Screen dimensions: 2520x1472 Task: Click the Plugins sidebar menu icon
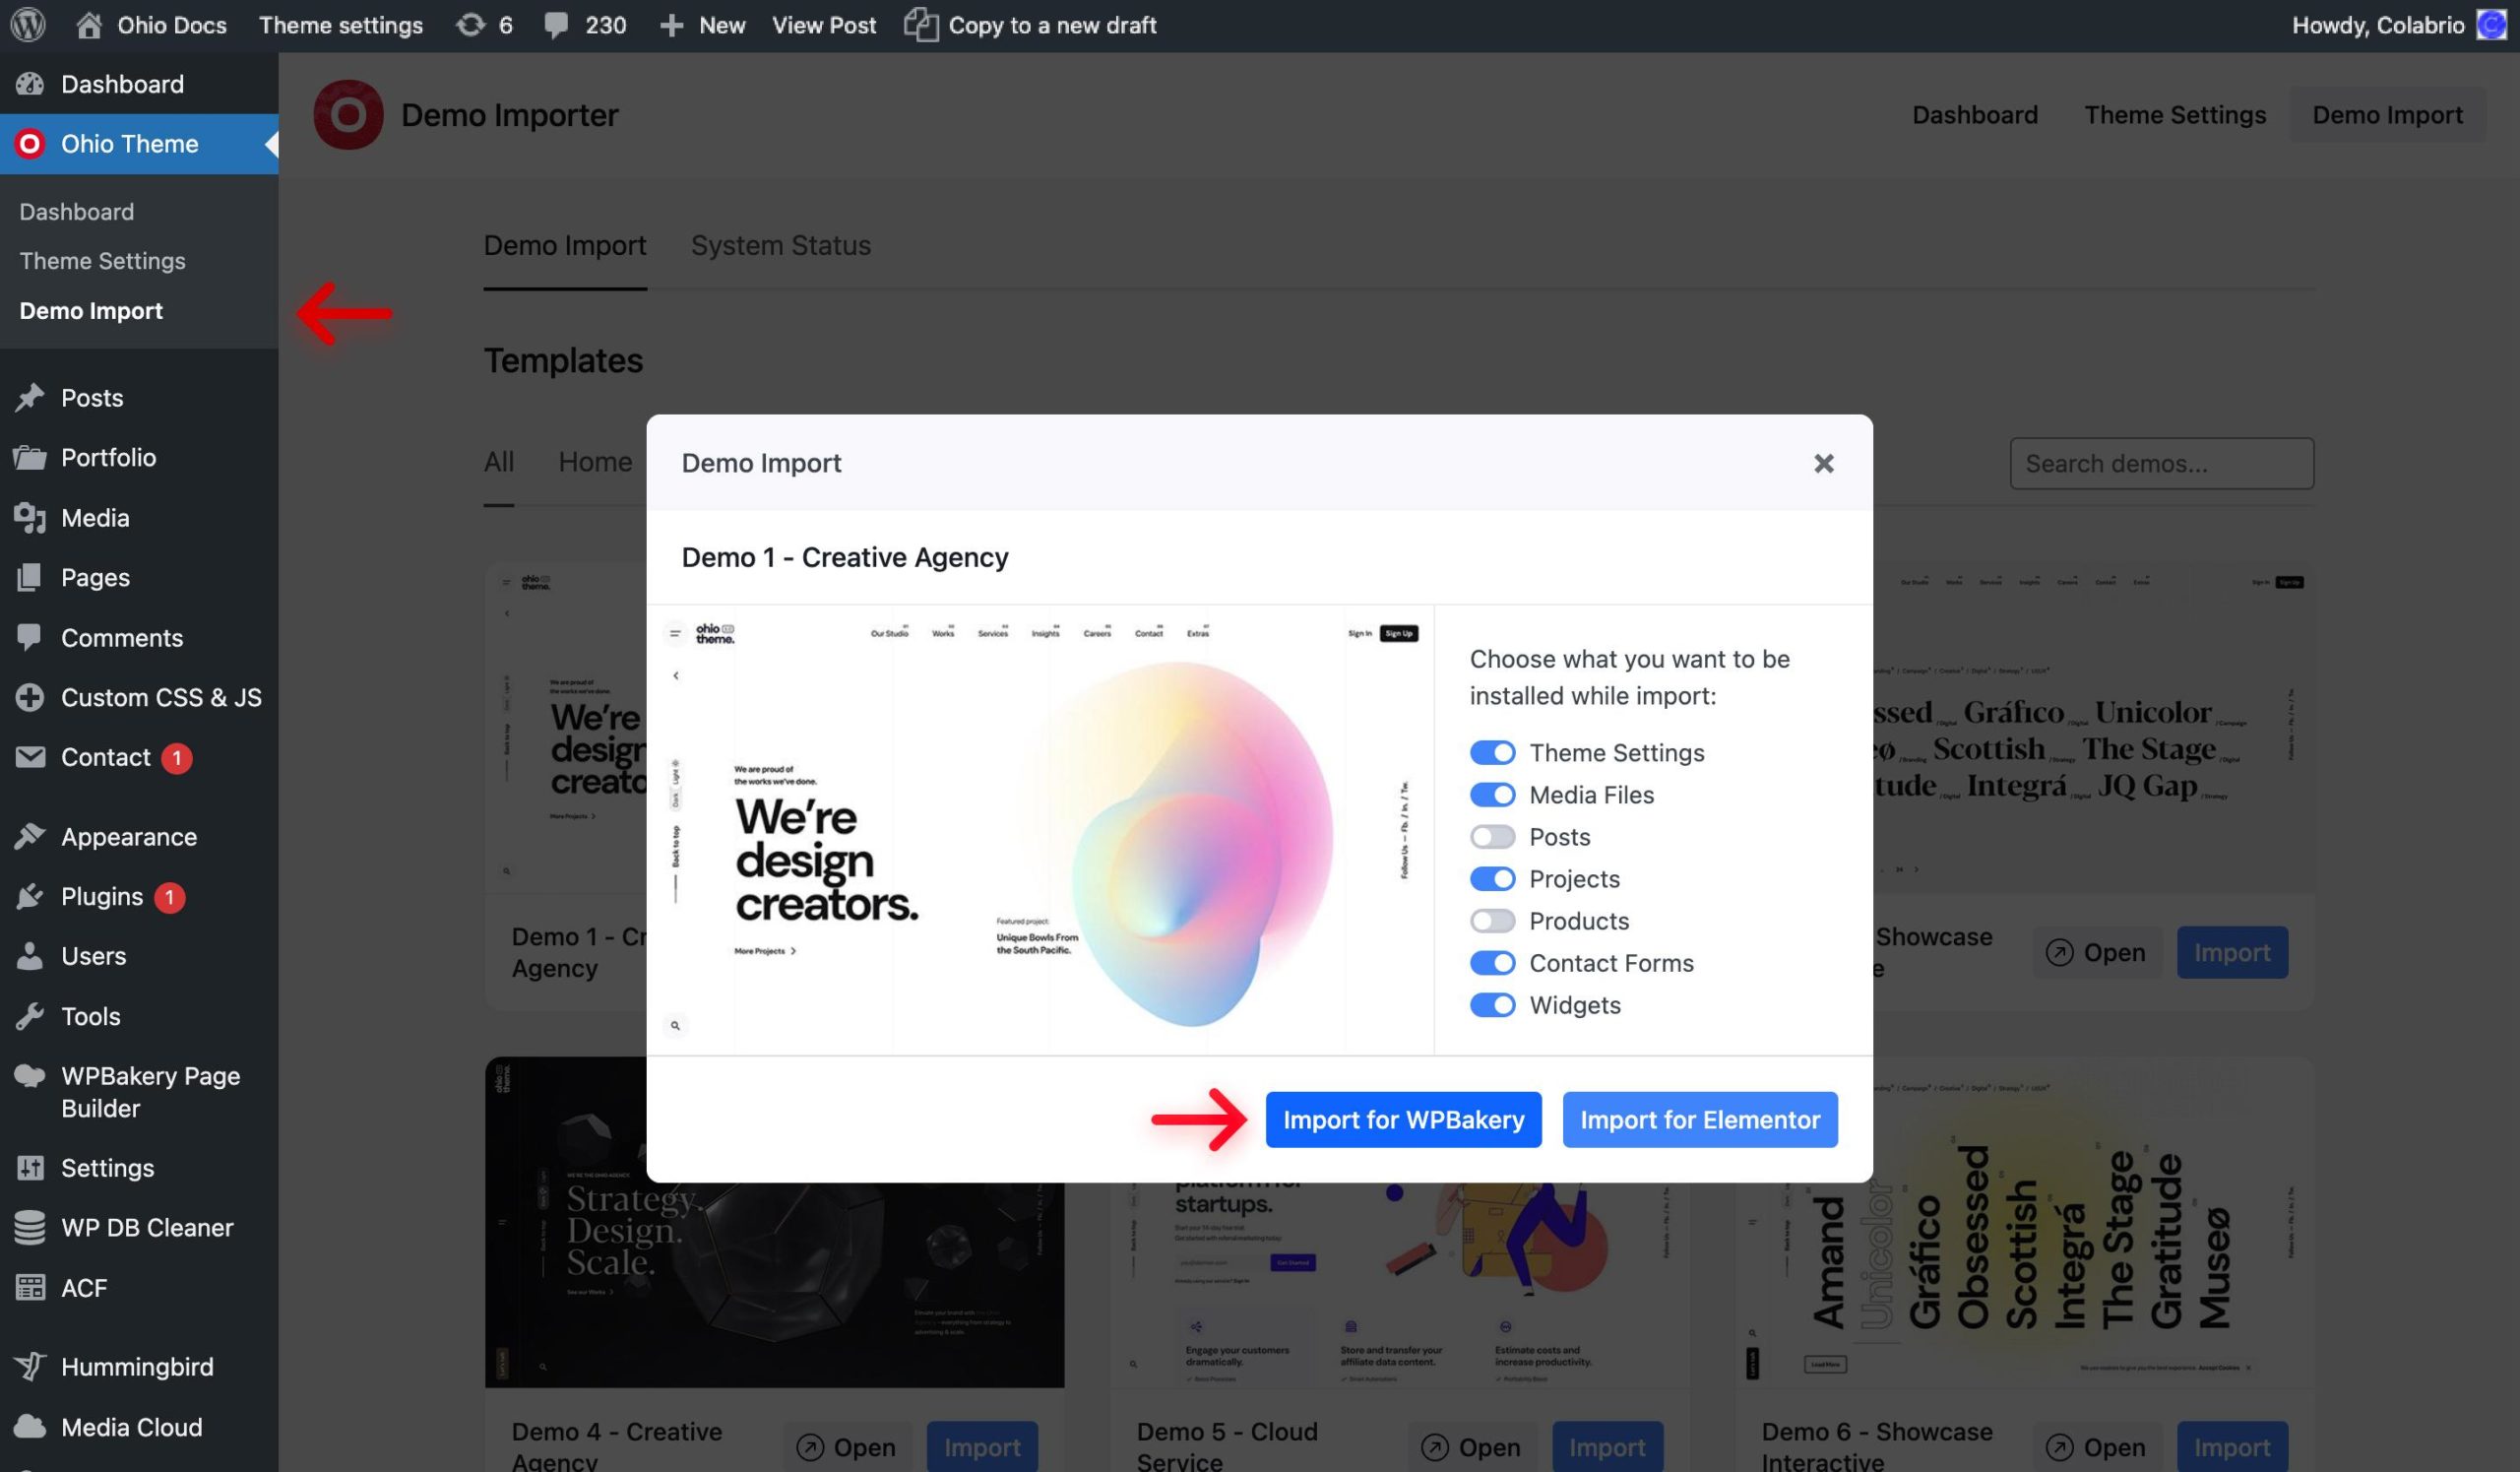(30, 897)
